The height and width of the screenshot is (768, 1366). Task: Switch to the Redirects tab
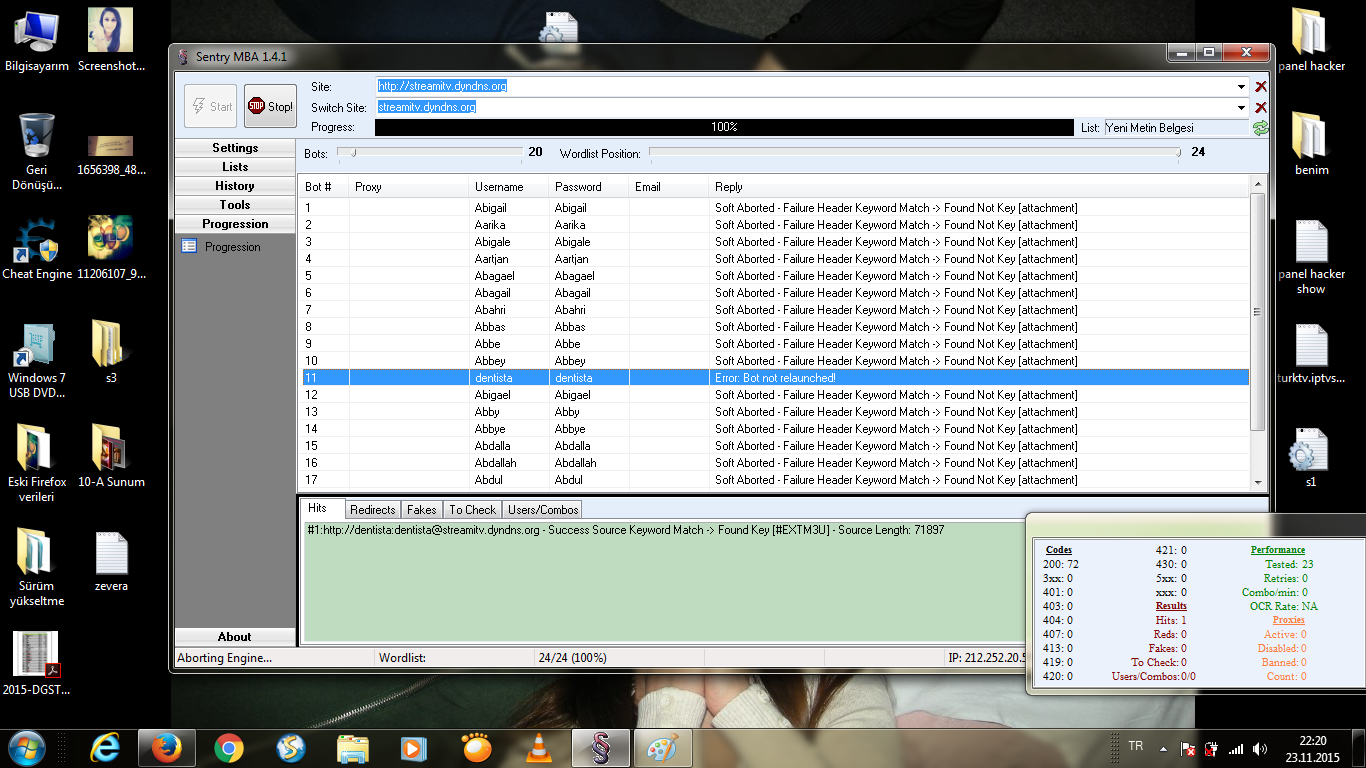point(373,510)
